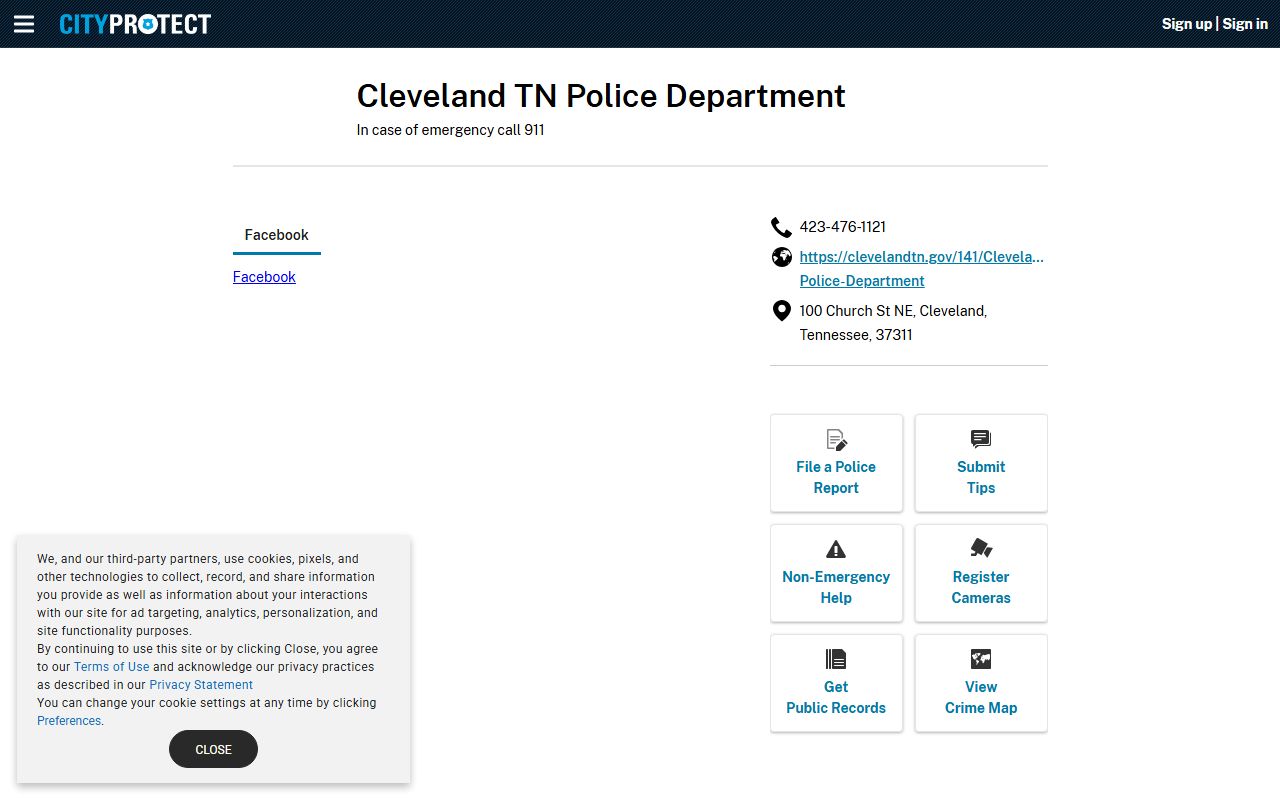The width and height of the screenshot is (1280, 800).
Task: Open the hamburger navigation menu
Action: click(24, 24)
